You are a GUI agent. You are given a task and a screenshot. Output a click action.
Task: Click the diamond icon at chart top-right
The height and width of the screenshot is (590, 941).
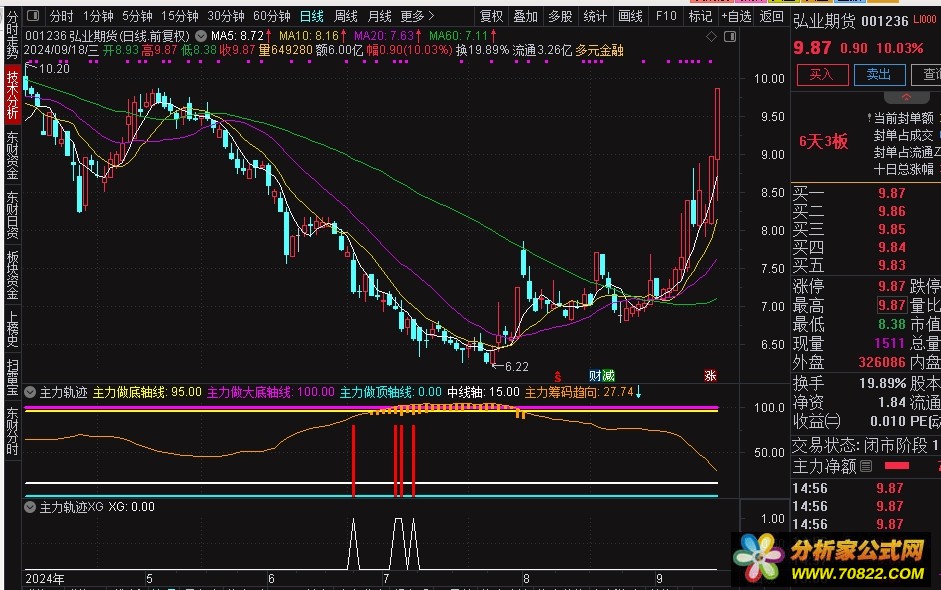click(711, 37)
